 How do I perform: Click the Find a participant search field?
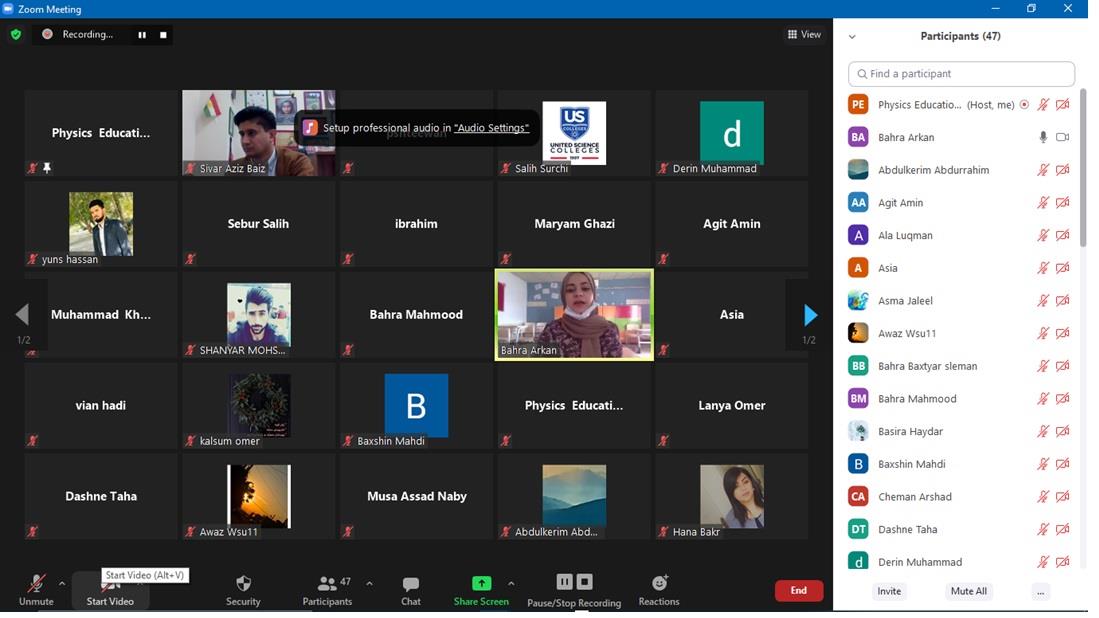[961, 74]
